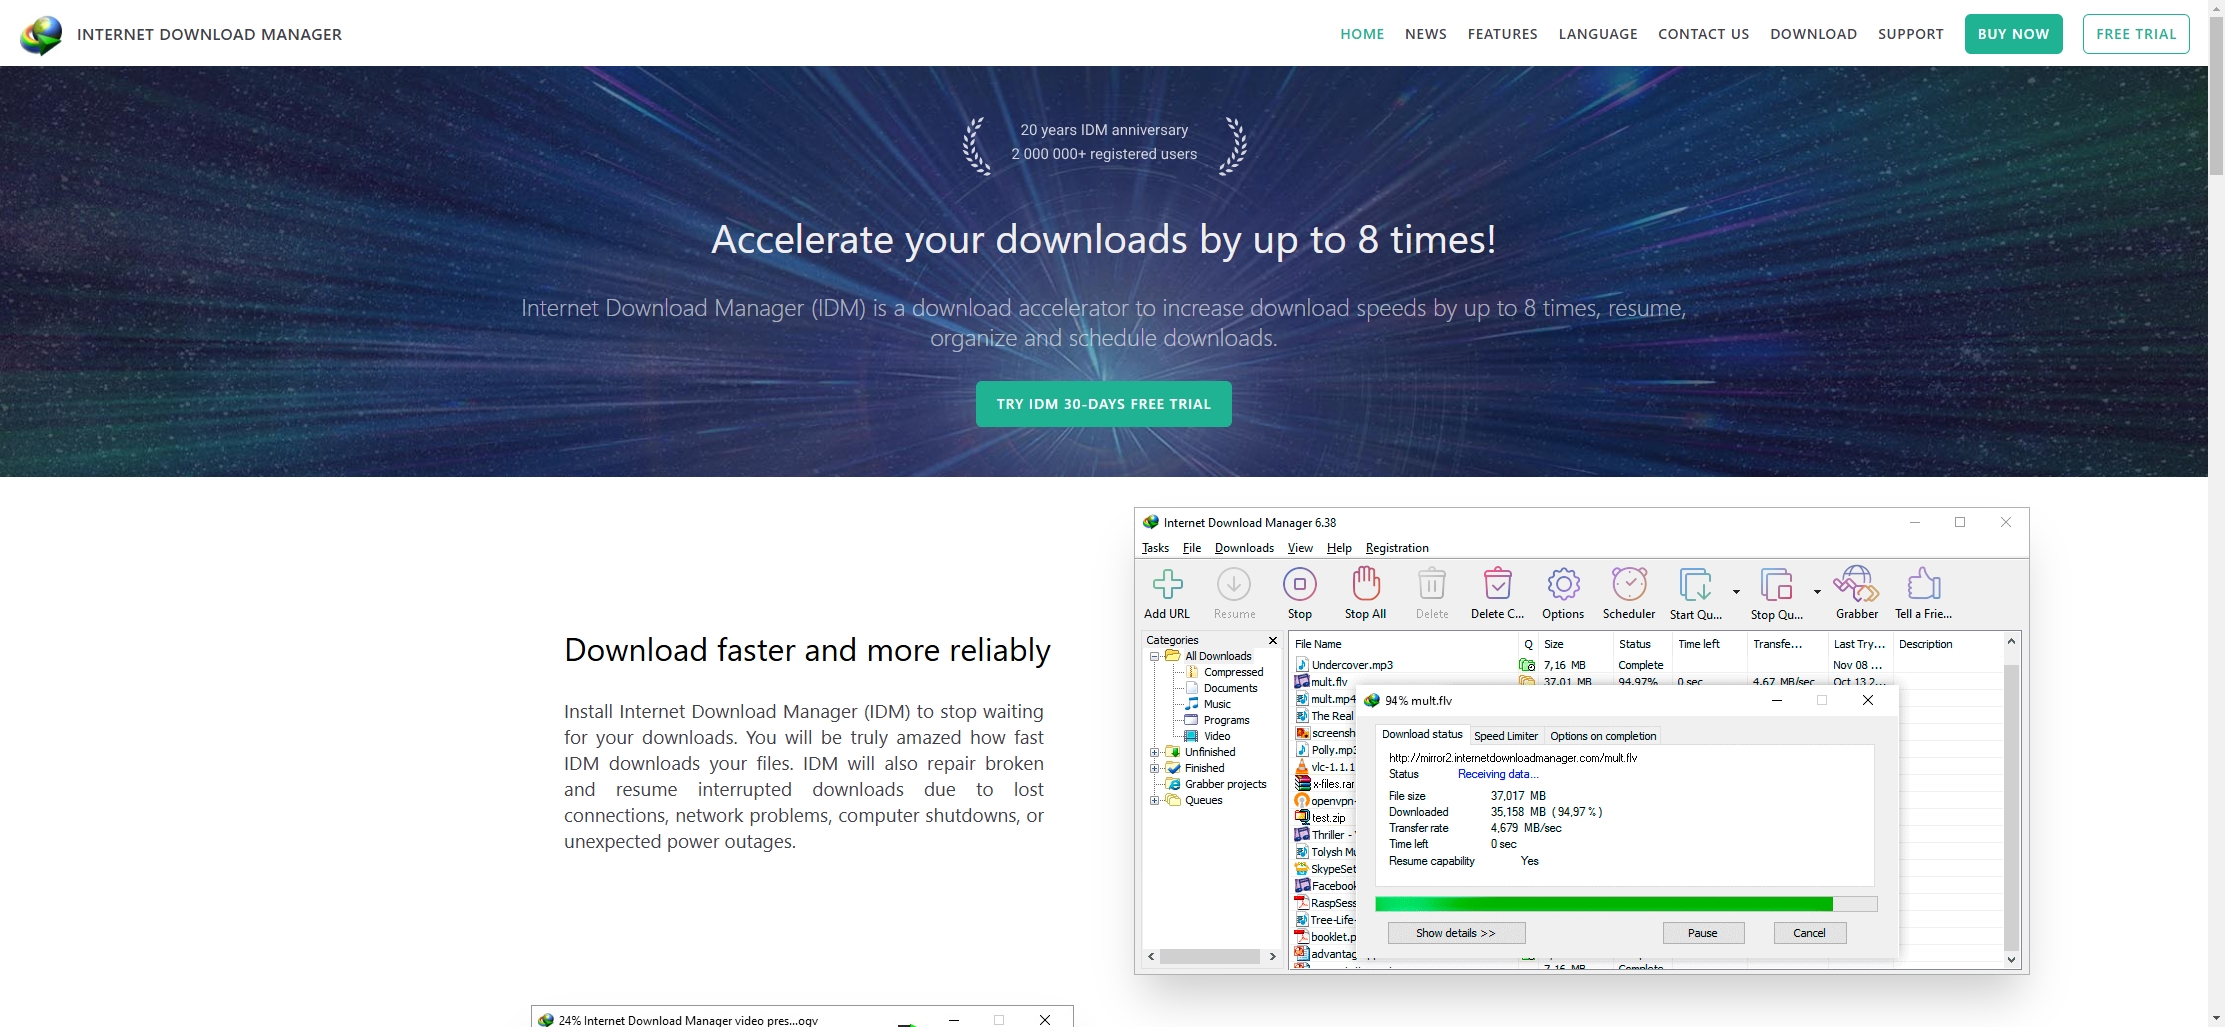Click the BUY NOW button
The image size is (2225, 1027).
pyautogui.click(x=2013, y=34)
